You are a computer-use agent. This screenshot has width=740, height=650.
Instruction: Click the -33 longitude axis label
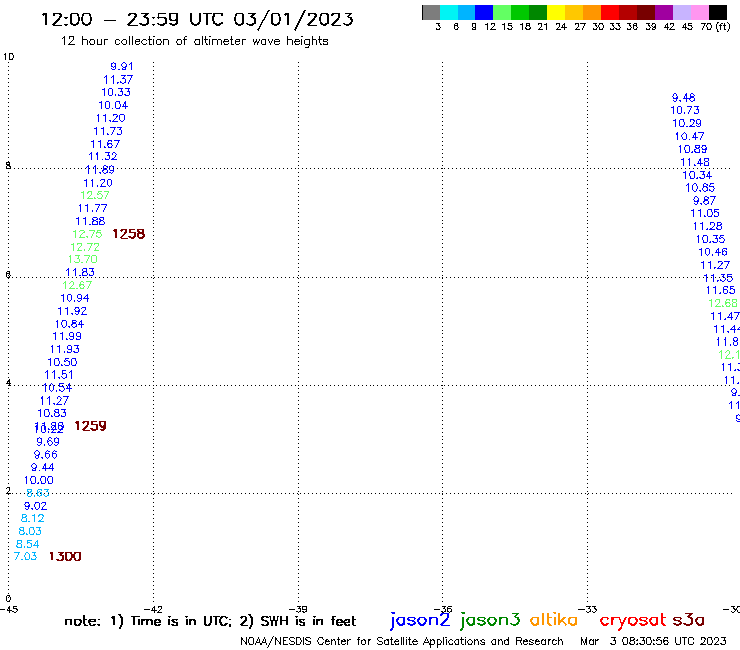pyautogui.click(x=588, y=609)
